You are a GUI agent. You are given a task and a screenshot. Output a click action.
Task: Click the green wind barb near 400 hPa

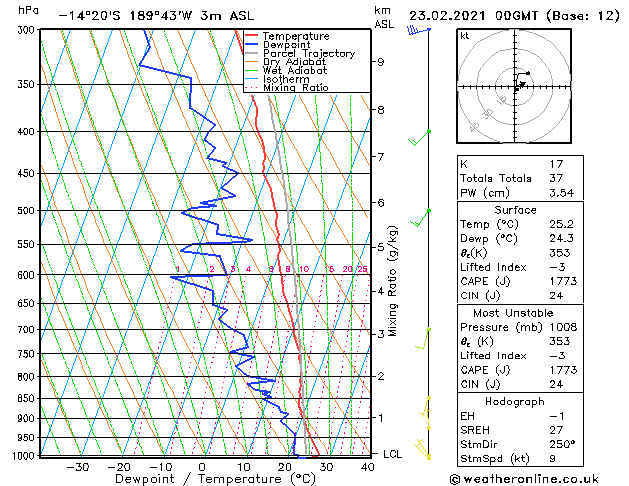pyautogui.click(x=419, y=138)
